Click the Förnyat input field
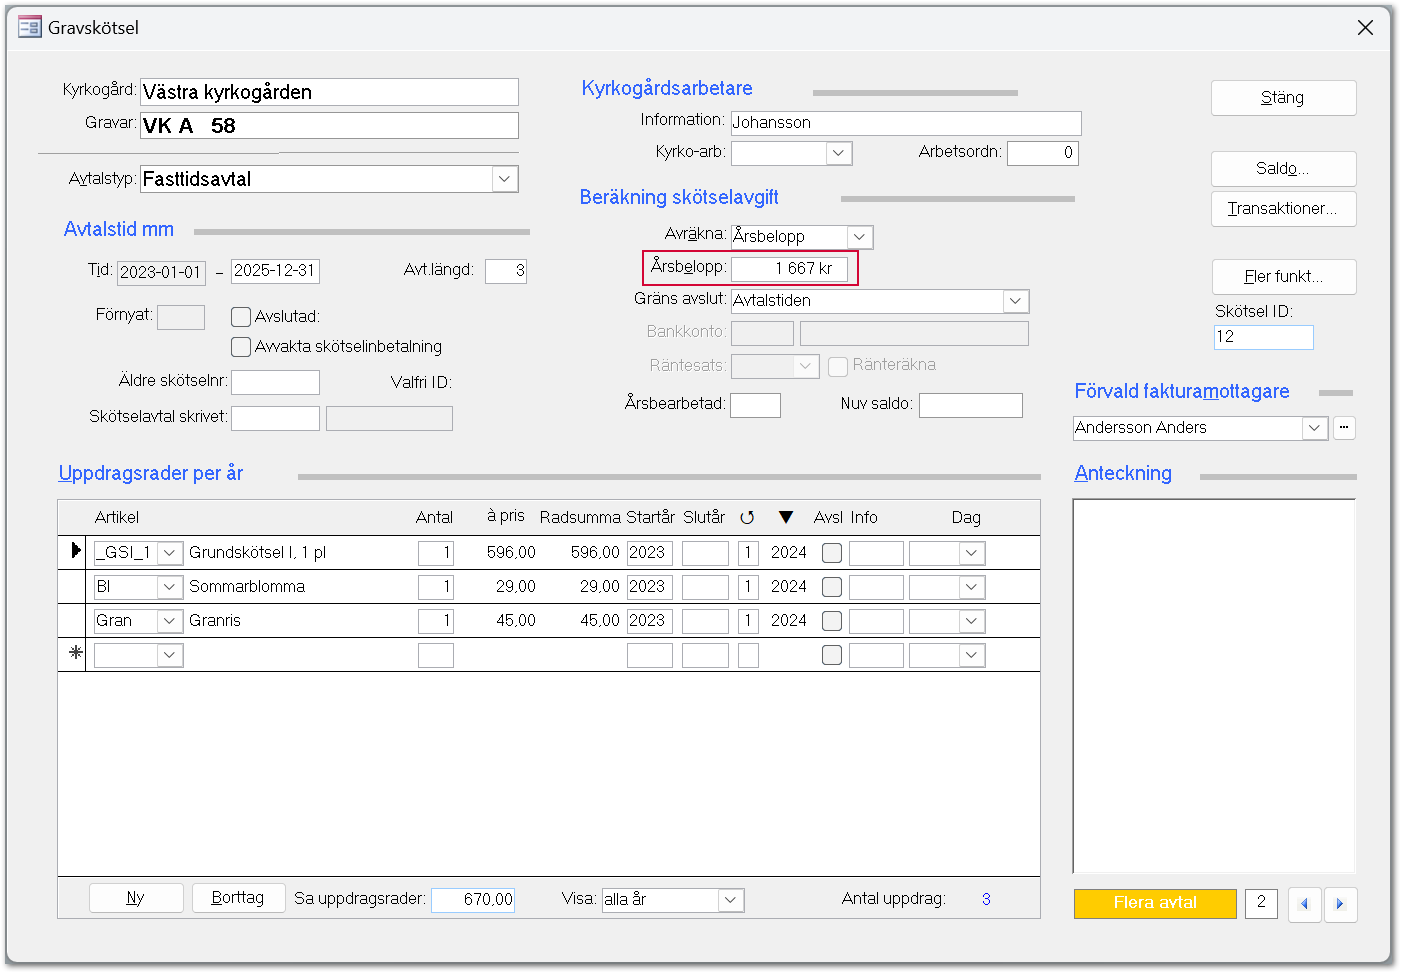1401x973 pixels. tap(181, 318)
